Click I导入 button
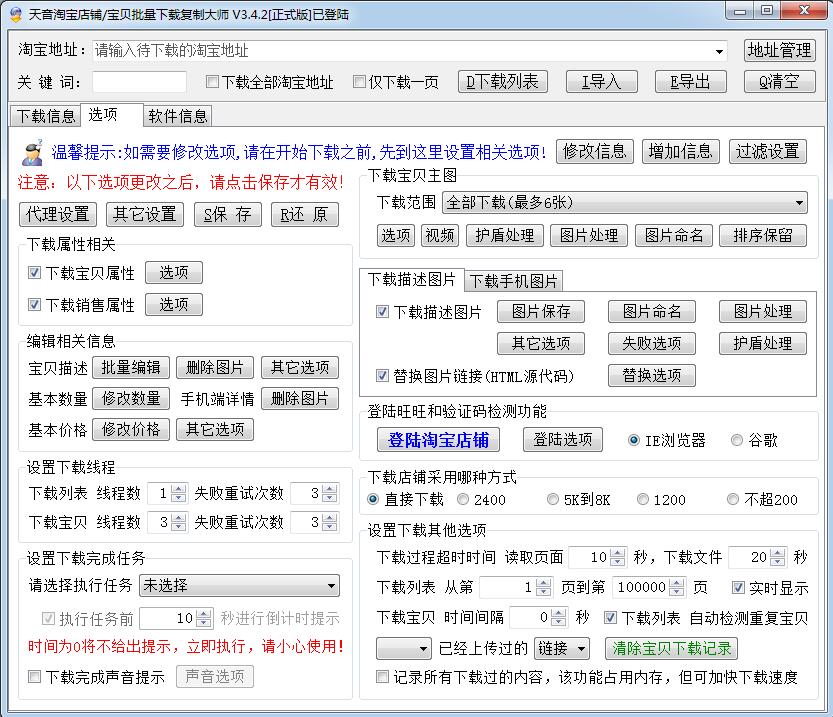The image size is (833, 717). [601, 82]
